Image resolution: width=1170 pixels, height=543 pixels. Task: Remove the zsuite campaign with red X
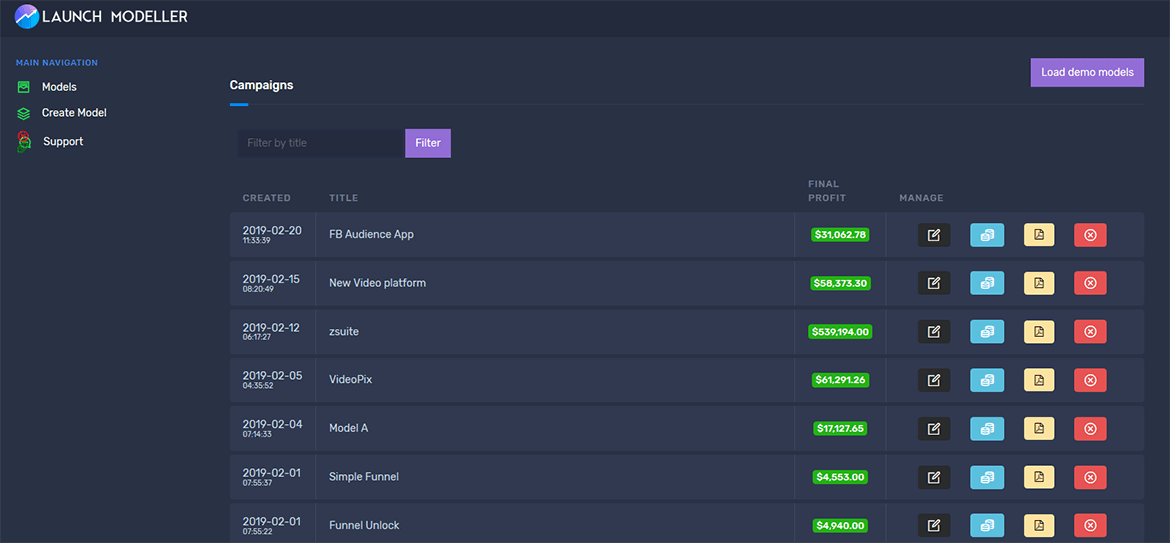(1090, 331)
